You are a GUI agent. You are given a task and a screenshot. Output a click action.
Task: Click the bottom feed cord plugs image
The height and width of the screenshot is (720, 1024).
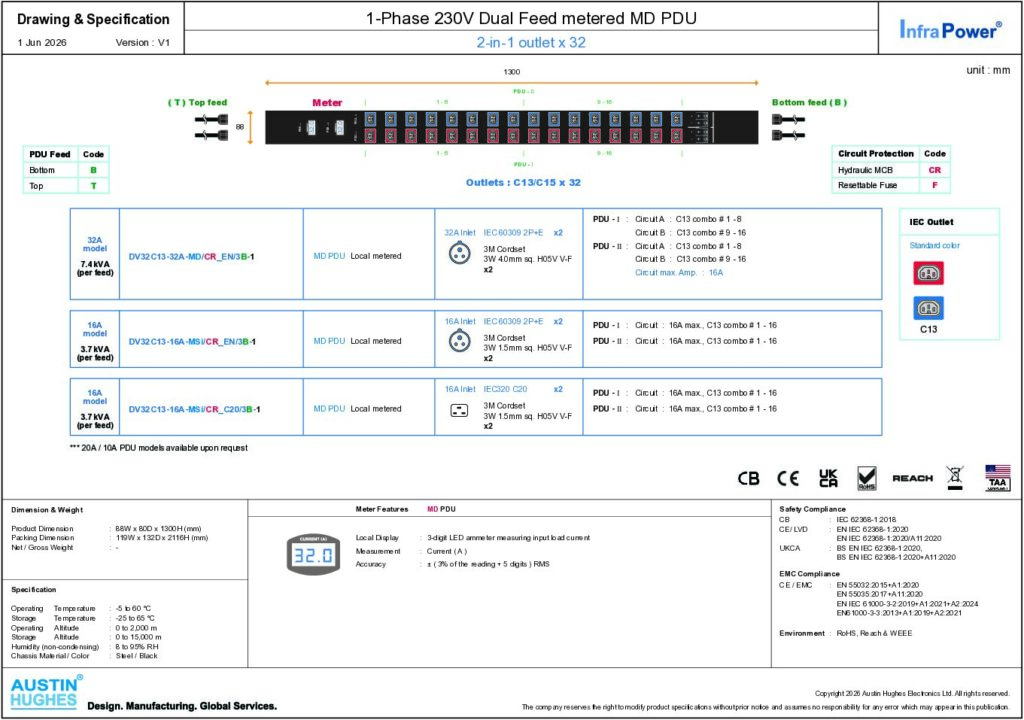click(788, 127)
